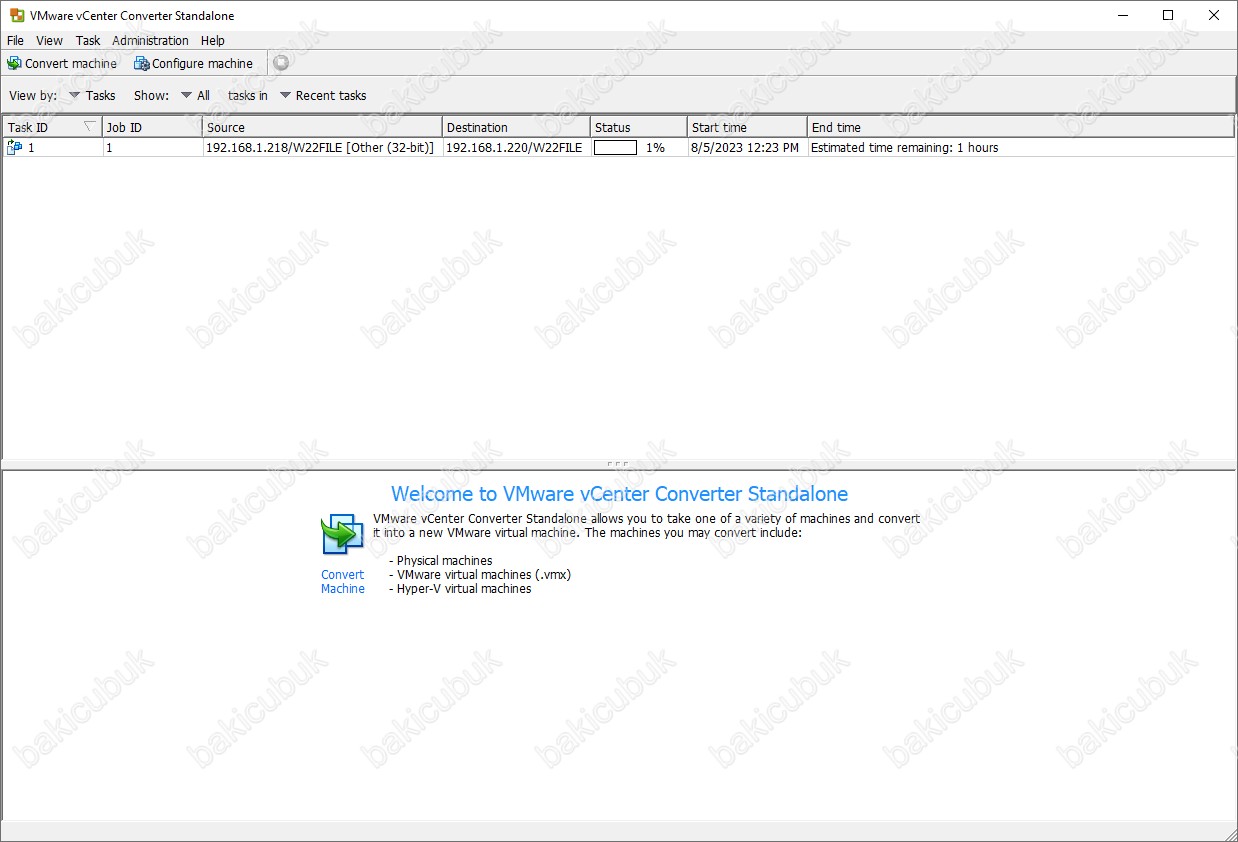Click the Job ID value 1 cell
The height and width of the screenshot is (842, 1238).
pos(153,147)
